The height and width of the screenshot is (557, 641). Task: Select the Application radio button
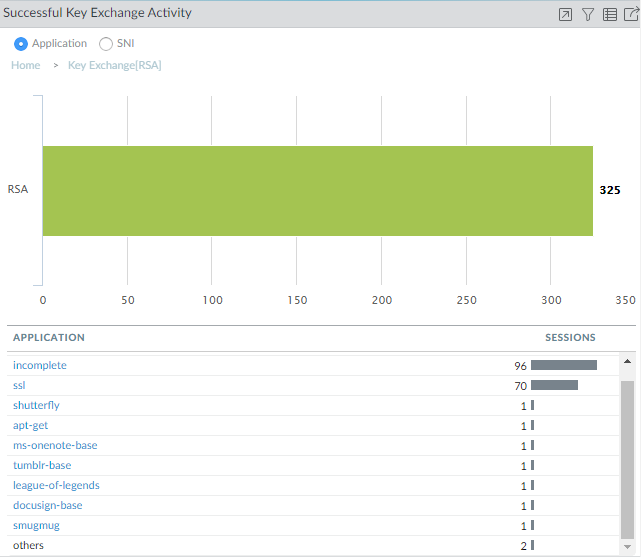(x=21, y=44)
